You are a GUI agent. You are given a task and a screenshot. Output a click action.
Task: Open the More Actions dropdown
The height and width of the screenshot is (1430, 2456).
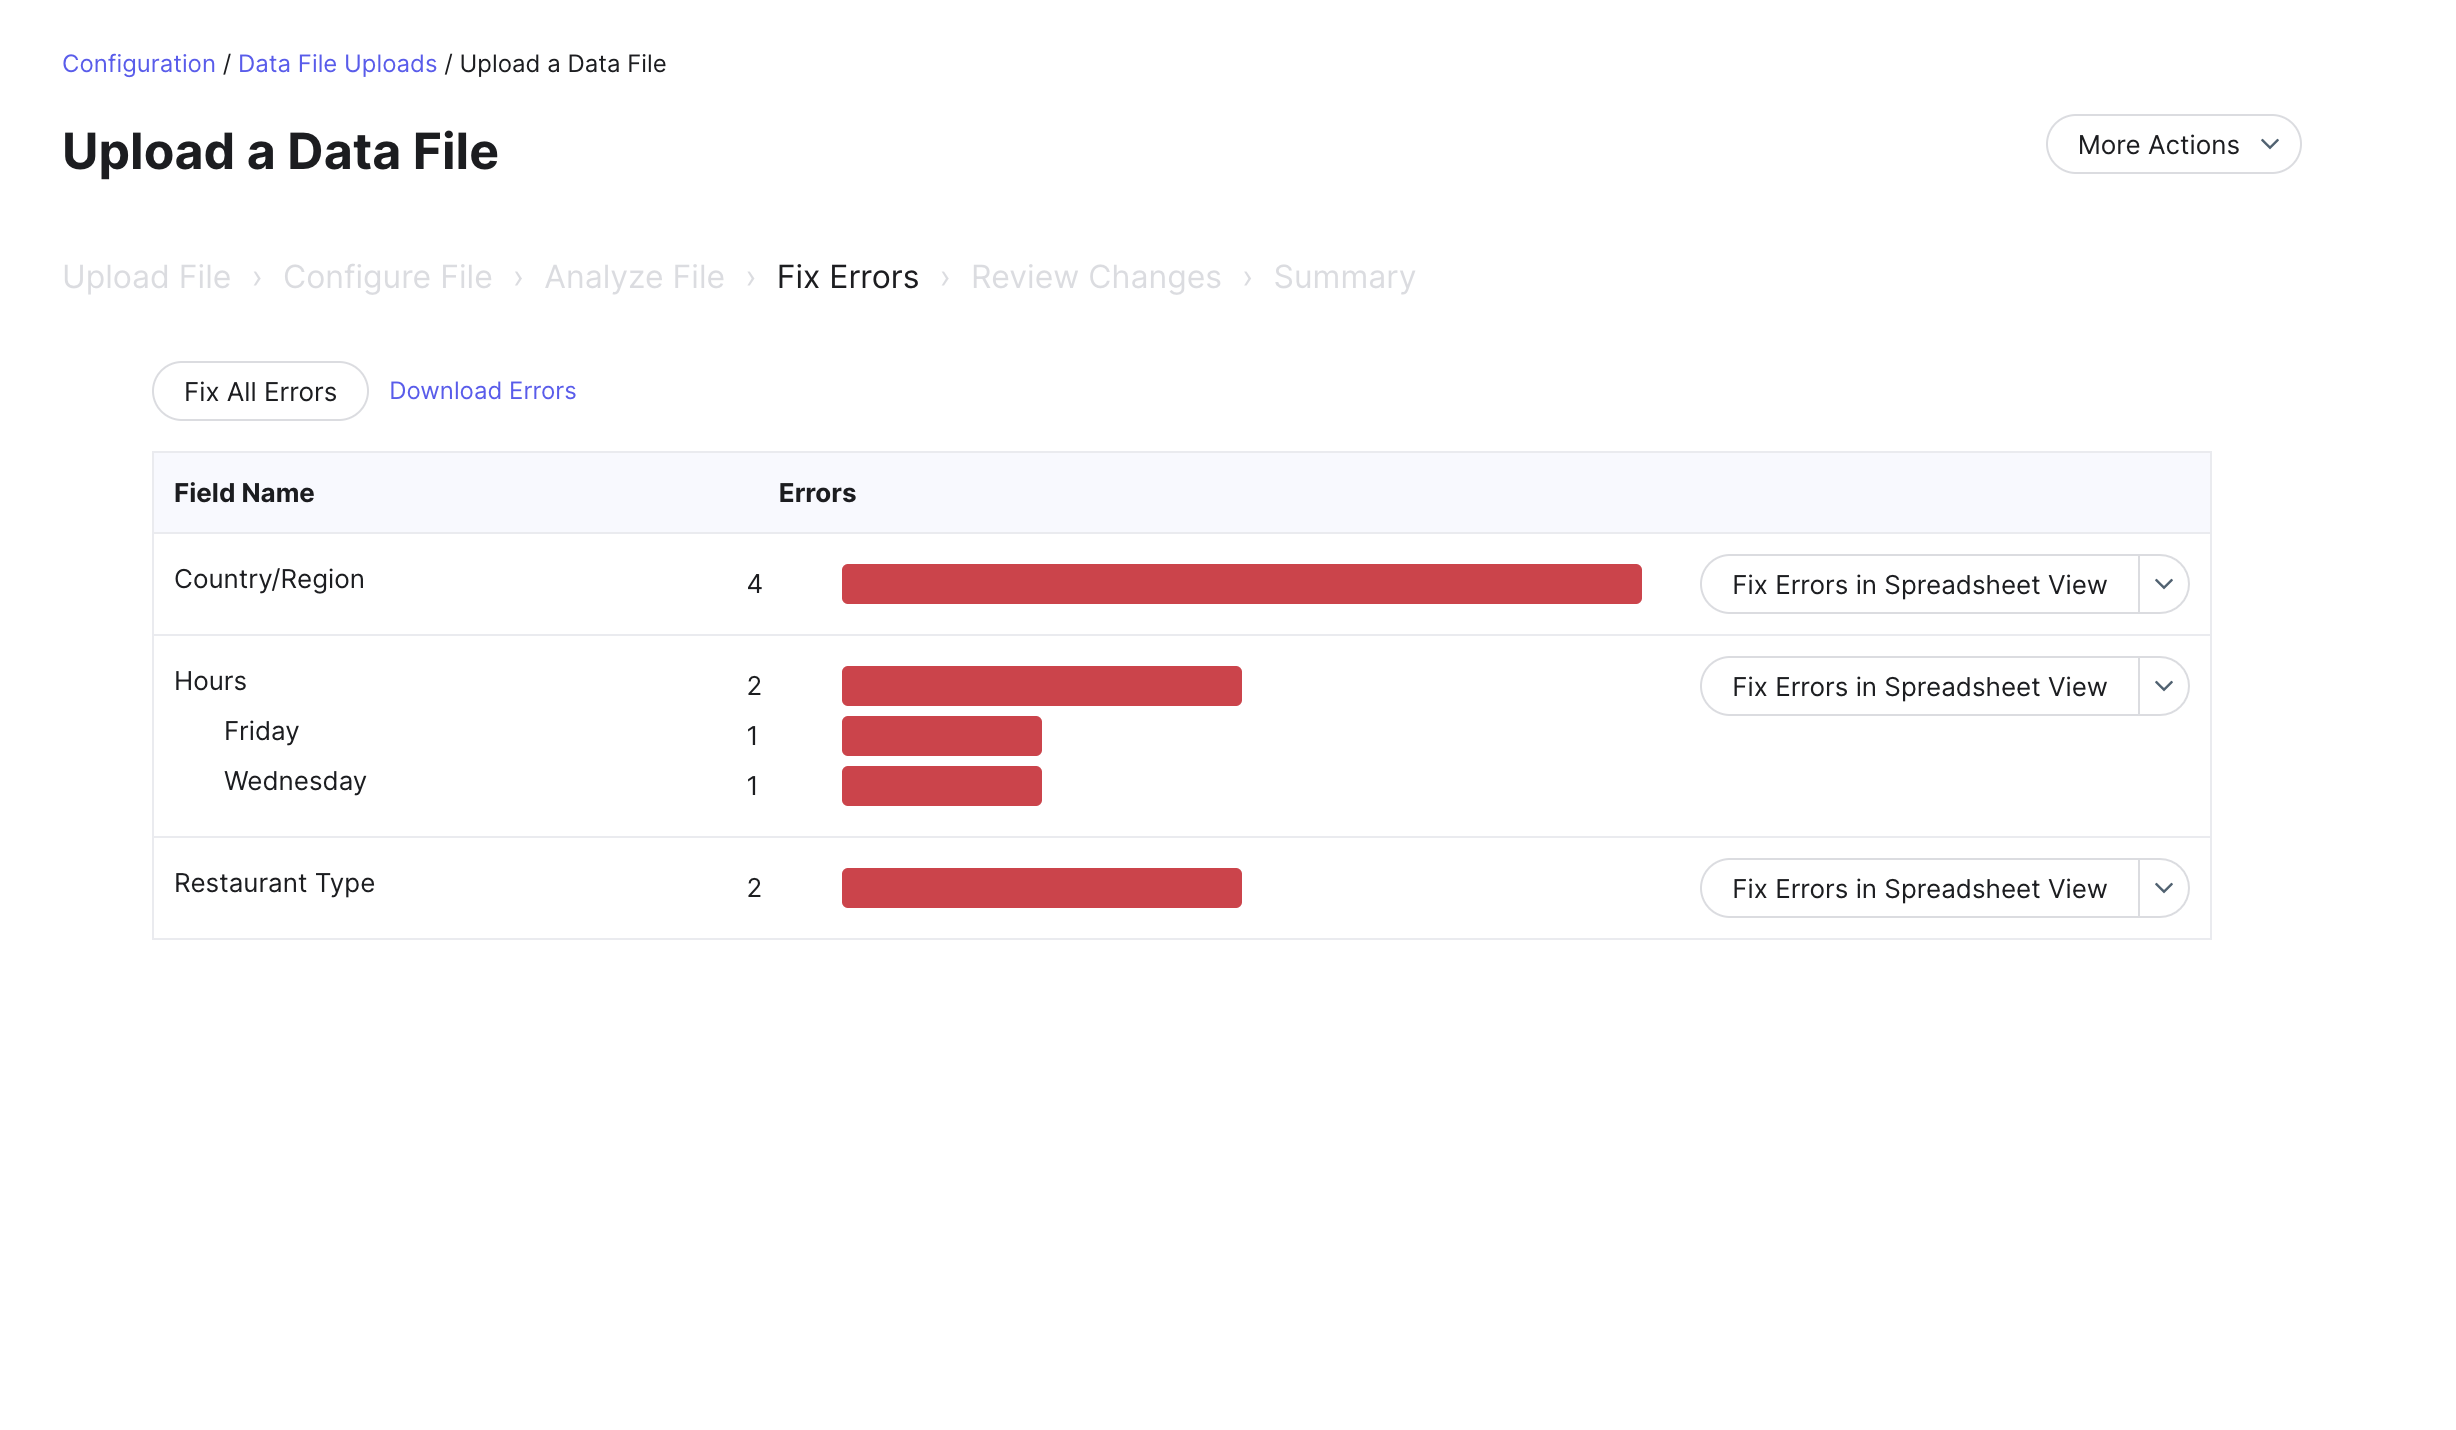pos(2173,145)
